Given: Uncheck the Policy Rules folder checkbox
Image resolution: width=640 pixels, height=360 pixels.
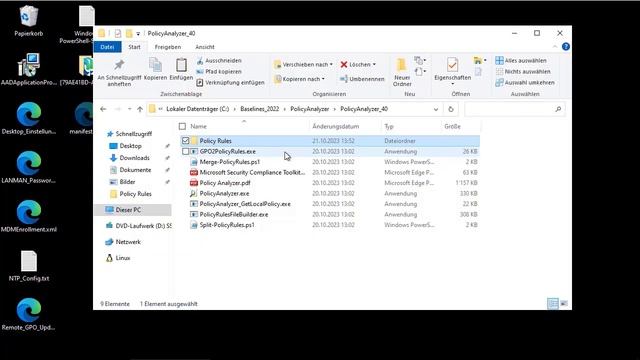Looking at the screenshot, I should tap(185, 141).
